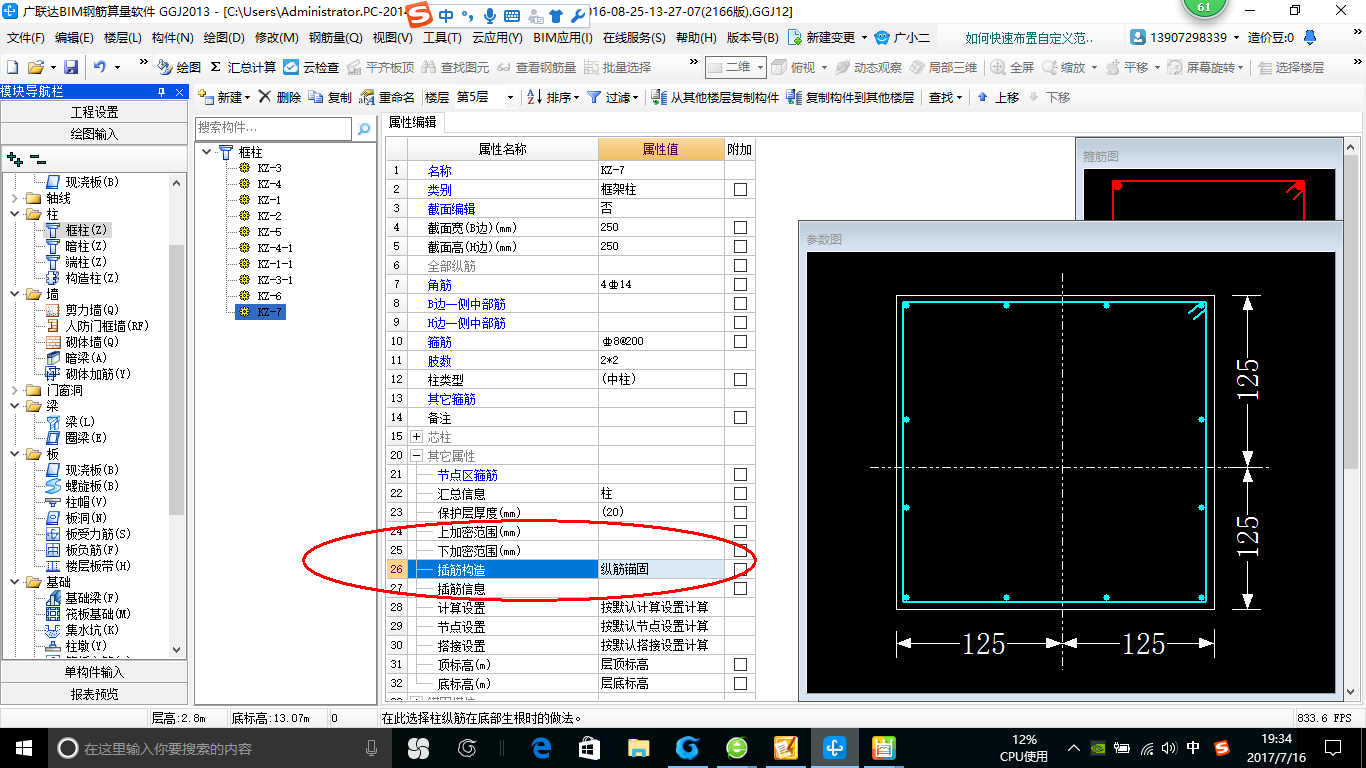1366x768 pixels.
Task: Click 复制构件到其他楼层
Action: 850,97
